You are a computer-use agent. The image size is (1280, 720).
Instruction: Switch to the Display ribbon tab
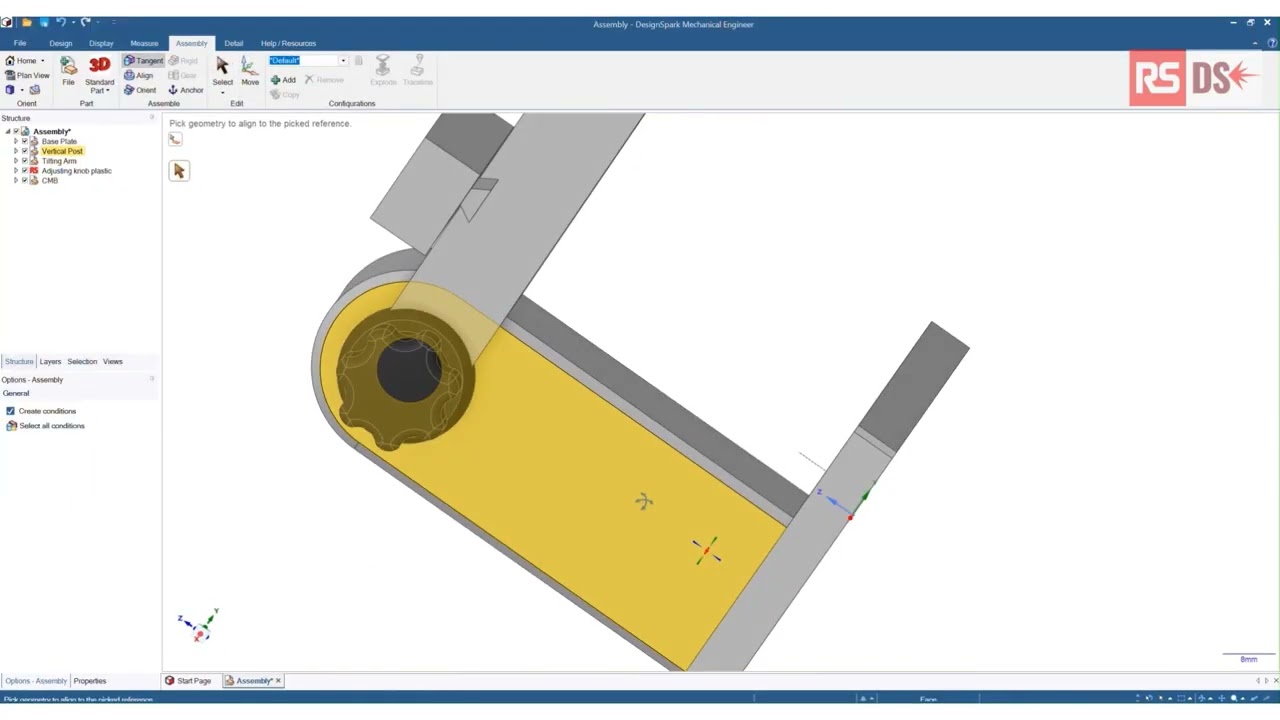click(101, 43)
